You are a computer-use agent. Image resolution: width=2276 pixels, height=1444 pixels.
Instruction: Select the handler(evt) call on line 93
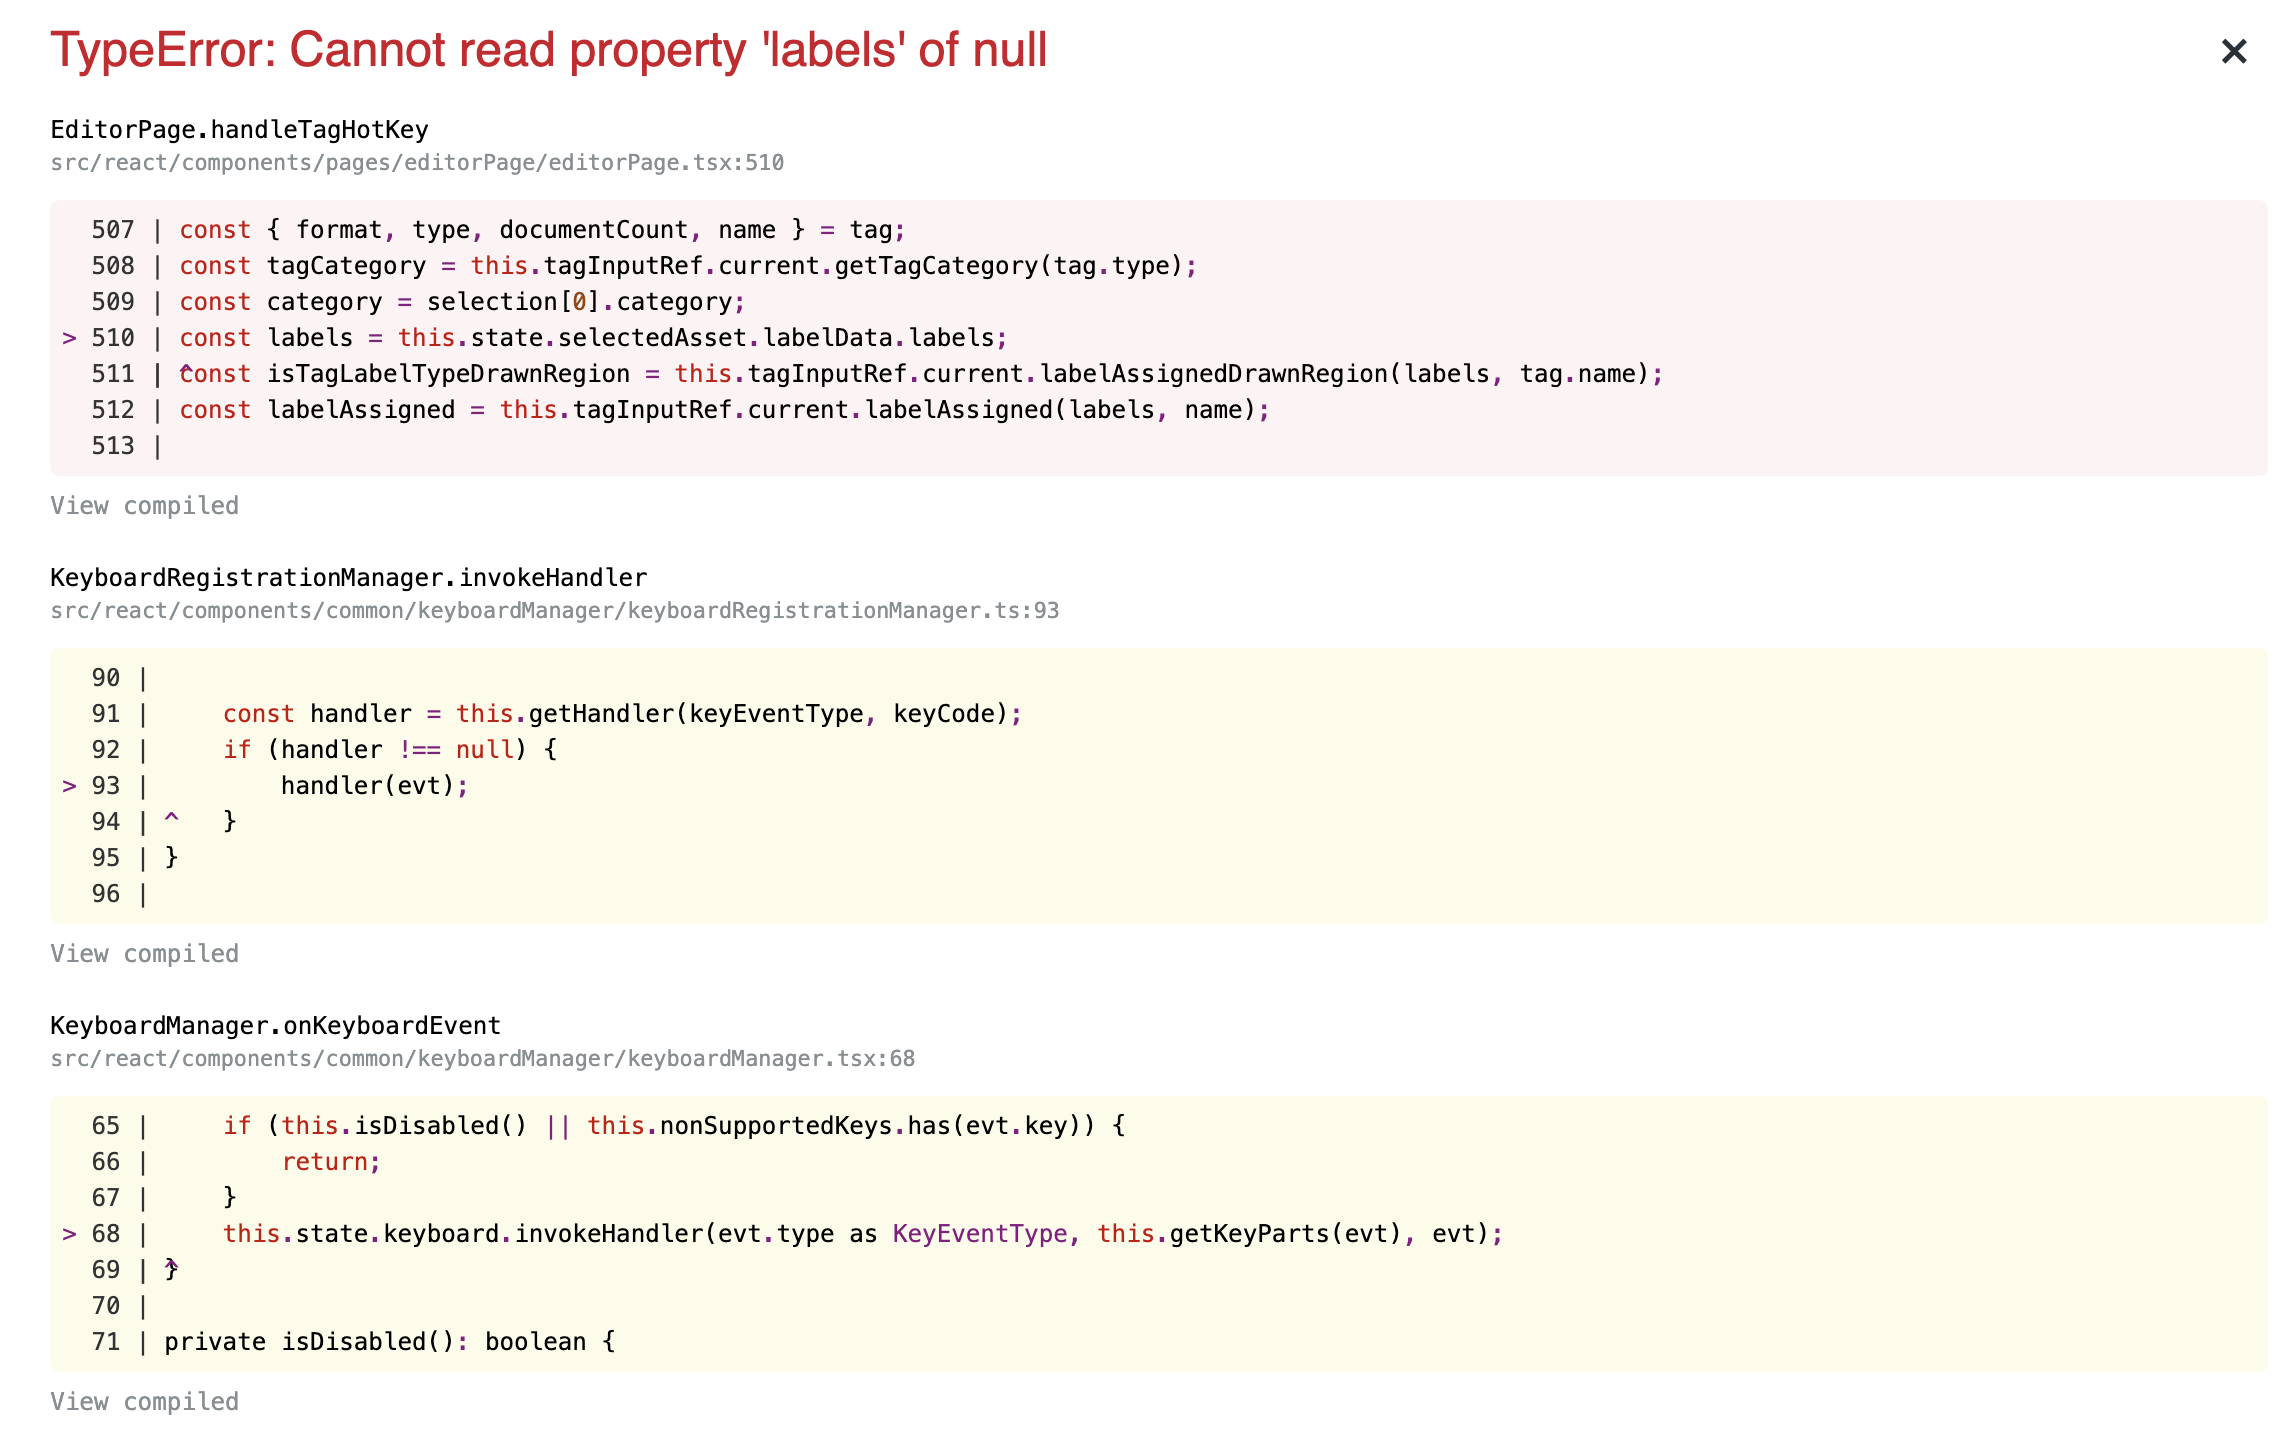(372, 785)
